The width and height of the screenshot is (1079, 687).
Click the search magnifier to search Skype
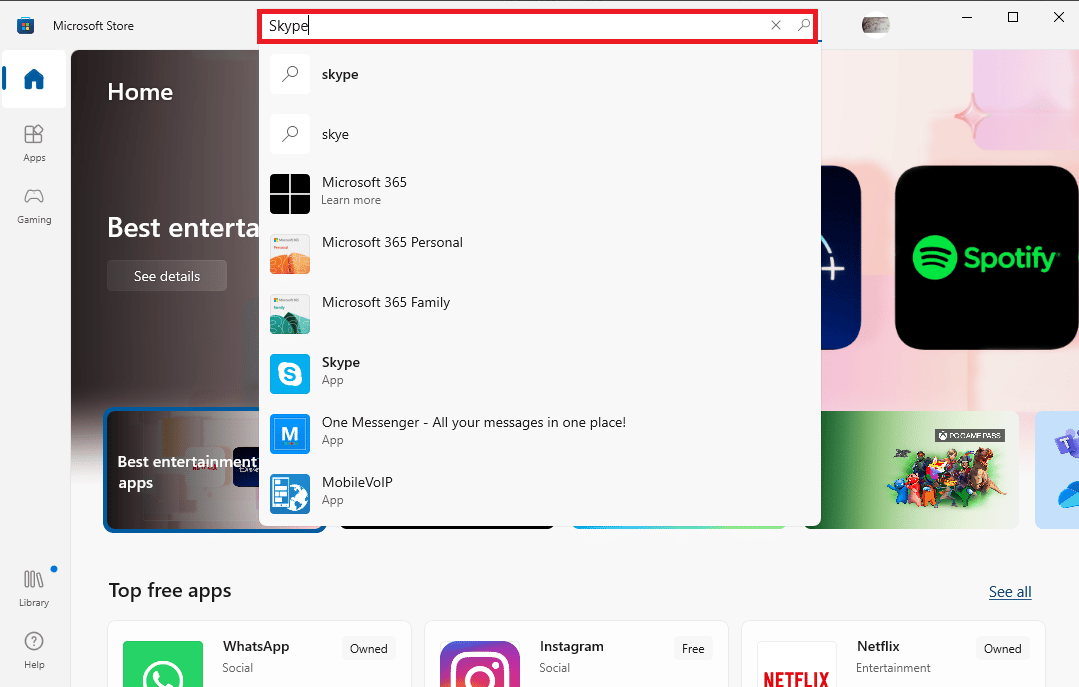tap(803, 25)
